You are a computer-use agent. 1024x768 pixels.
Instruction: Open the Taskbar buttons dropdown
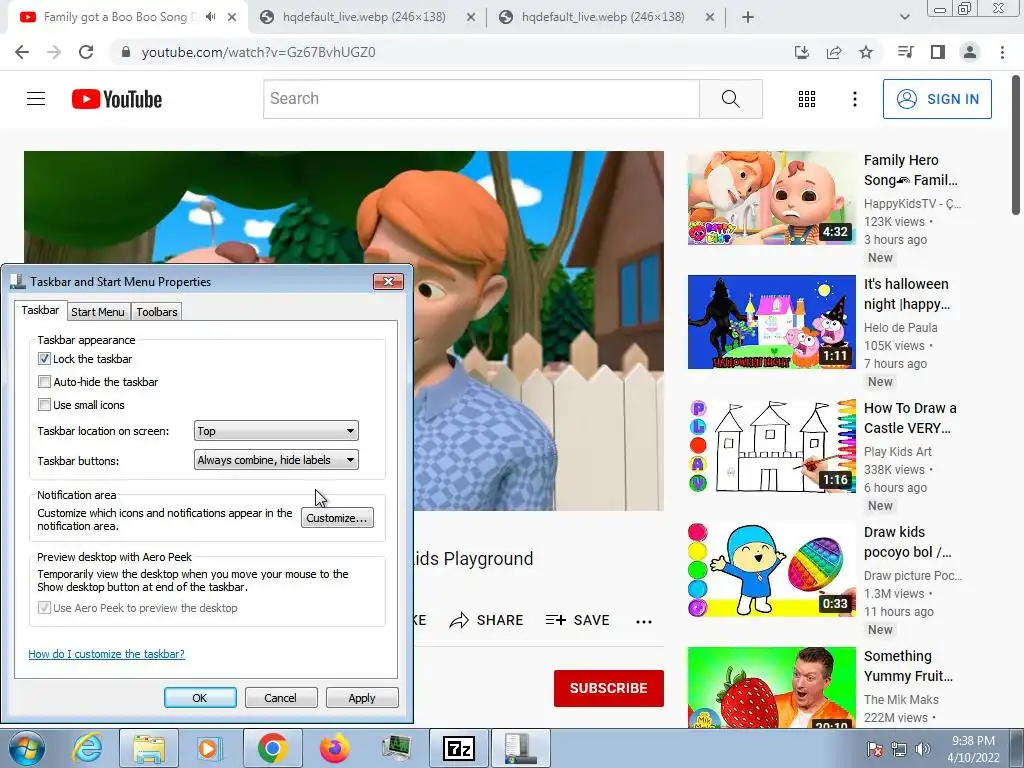coord(276,460)
